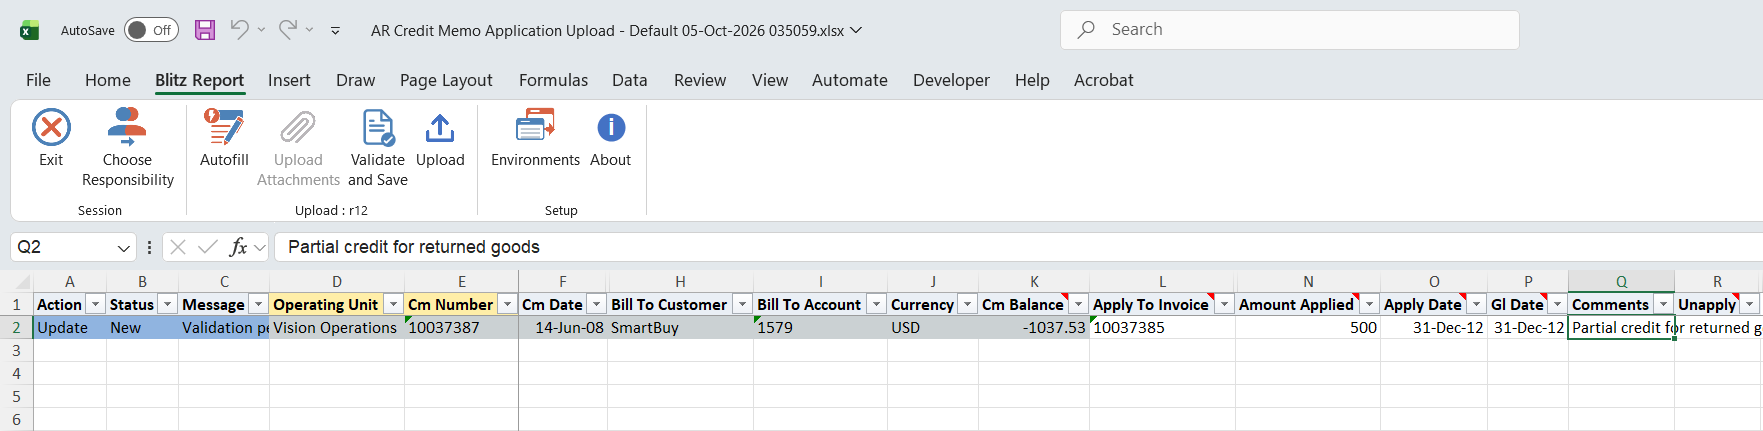Select the Amount Applied 500 cell
This screenshot has width=1763, height=431.
[1308, 327]
